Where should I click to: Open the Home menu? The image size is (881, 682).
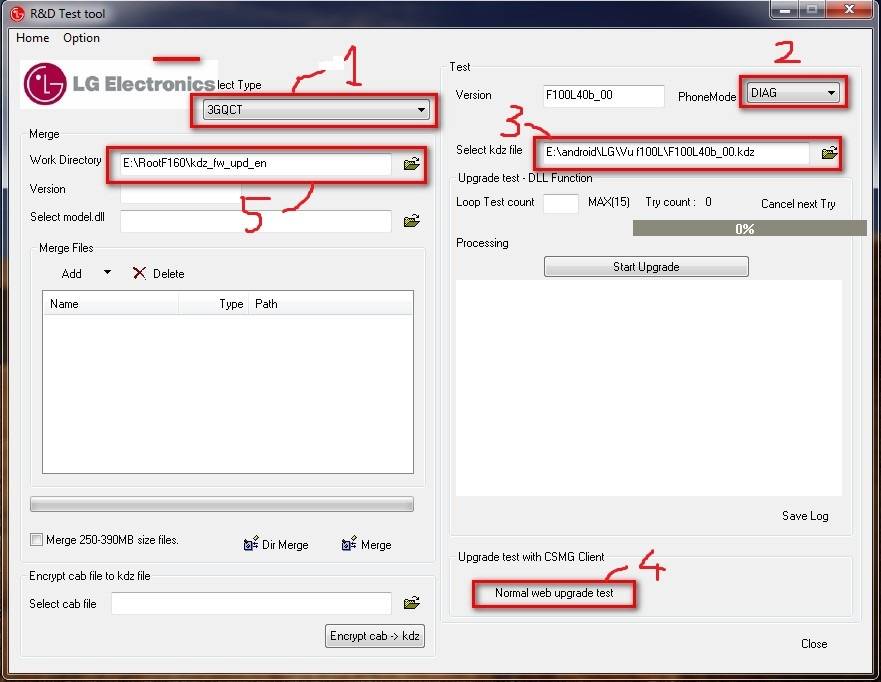point(33,38)
